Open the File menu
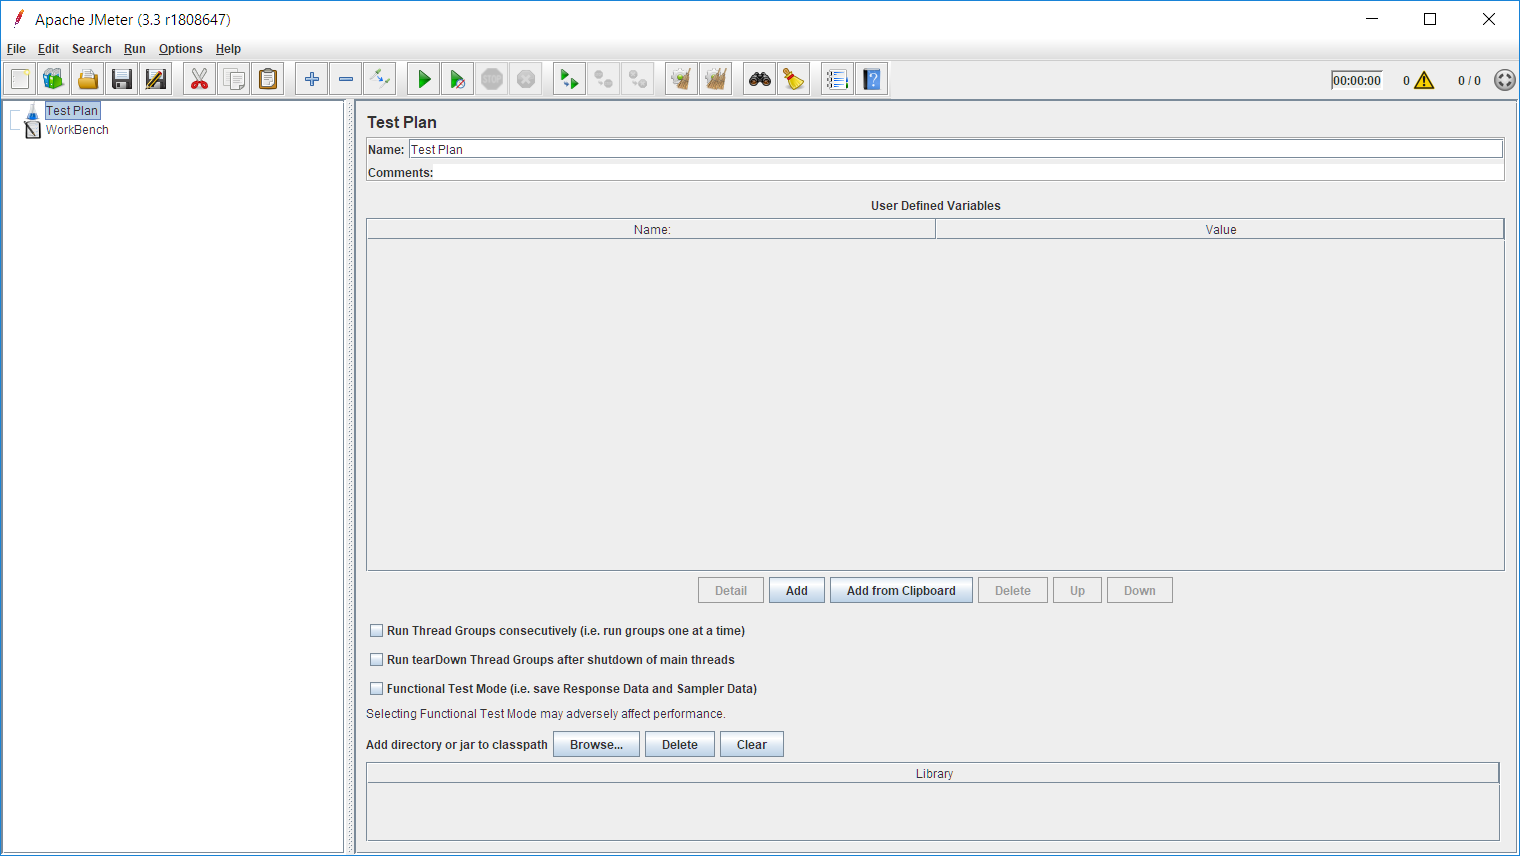1520x856 pixels. pyautogui.click(x=16, y=49)
